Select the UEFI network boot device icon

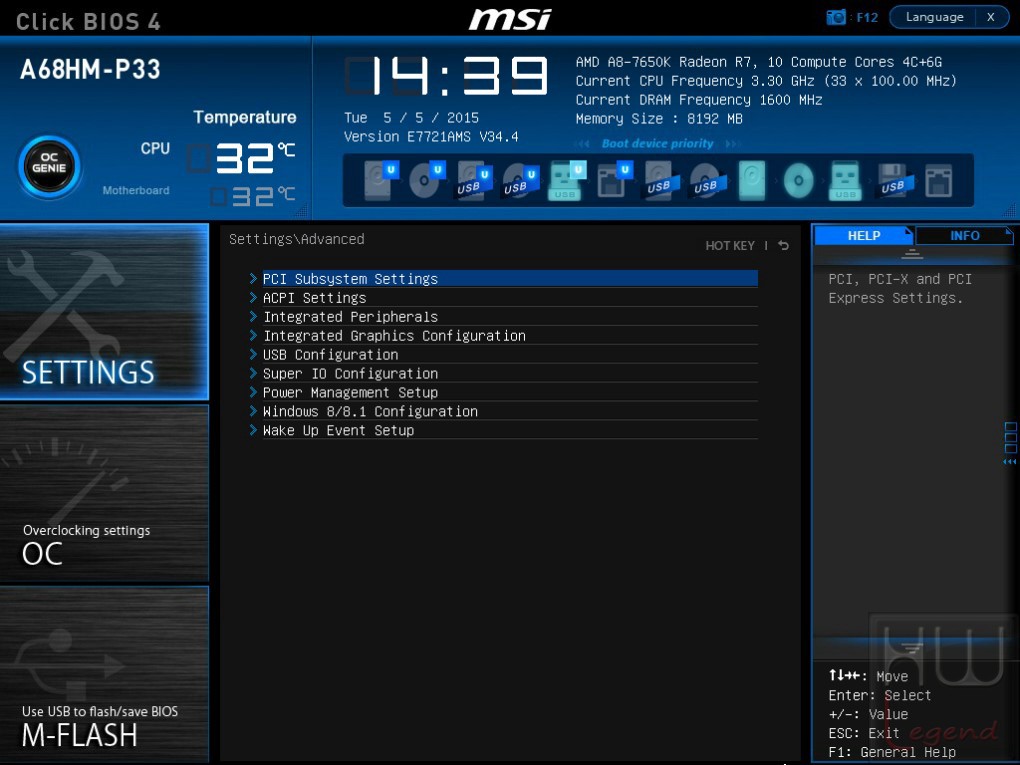pos(614,180)
